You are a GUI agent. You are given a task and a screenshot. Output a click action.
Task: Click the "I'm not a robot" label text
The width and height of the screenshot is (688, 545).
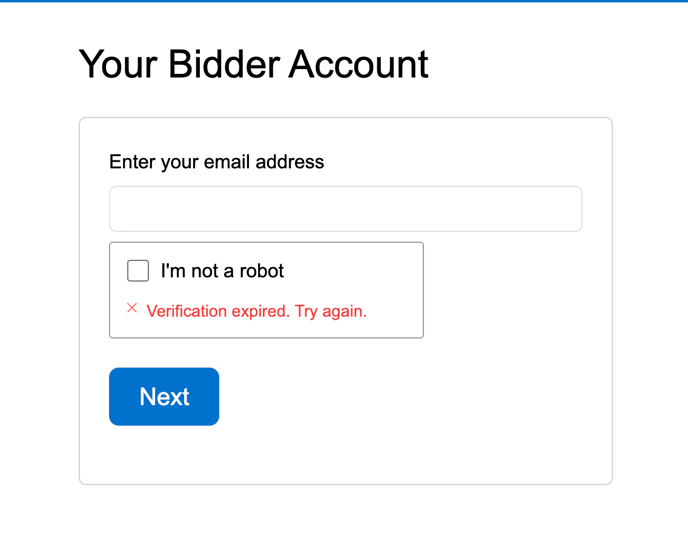[x=222, y=271]
